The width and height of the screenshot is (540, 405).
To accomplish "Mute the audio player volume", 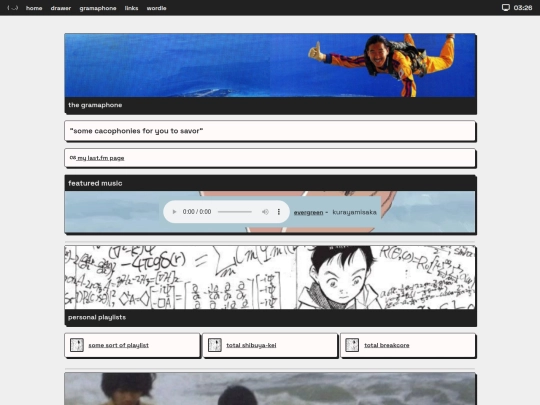I will pos(265,212).
